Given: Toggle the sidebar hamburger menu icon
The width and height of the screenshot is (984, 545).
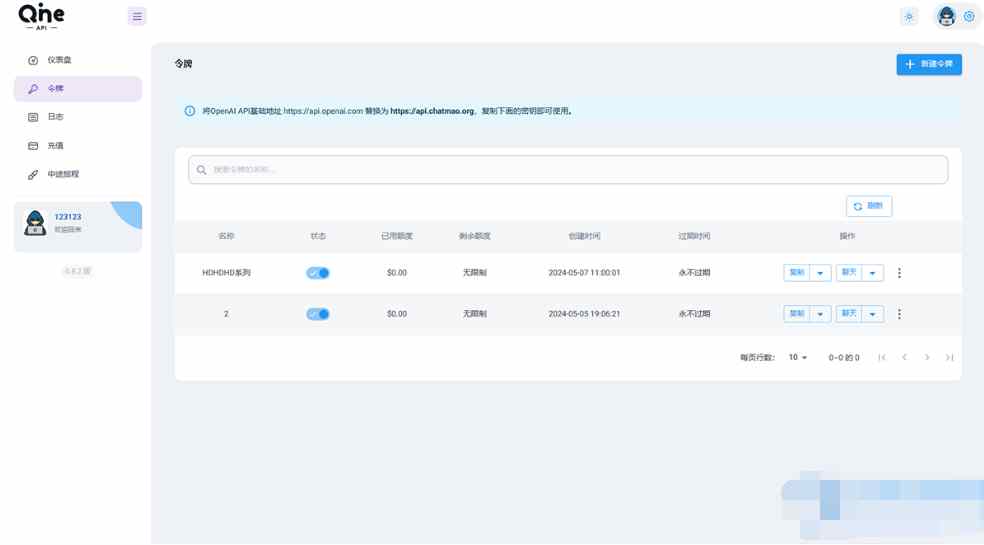Looking at the screenshot, I should [137, 16].
